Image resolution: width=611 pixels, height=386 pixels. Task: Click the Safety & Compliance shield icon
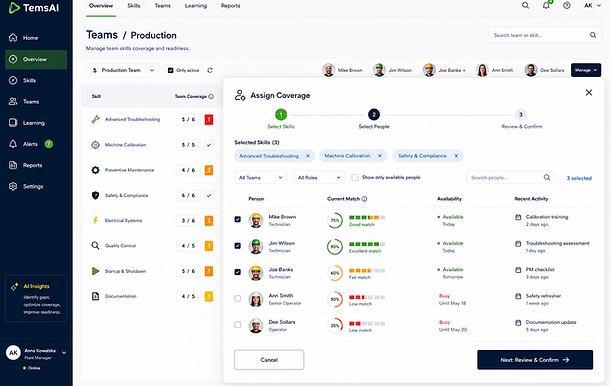95,195
